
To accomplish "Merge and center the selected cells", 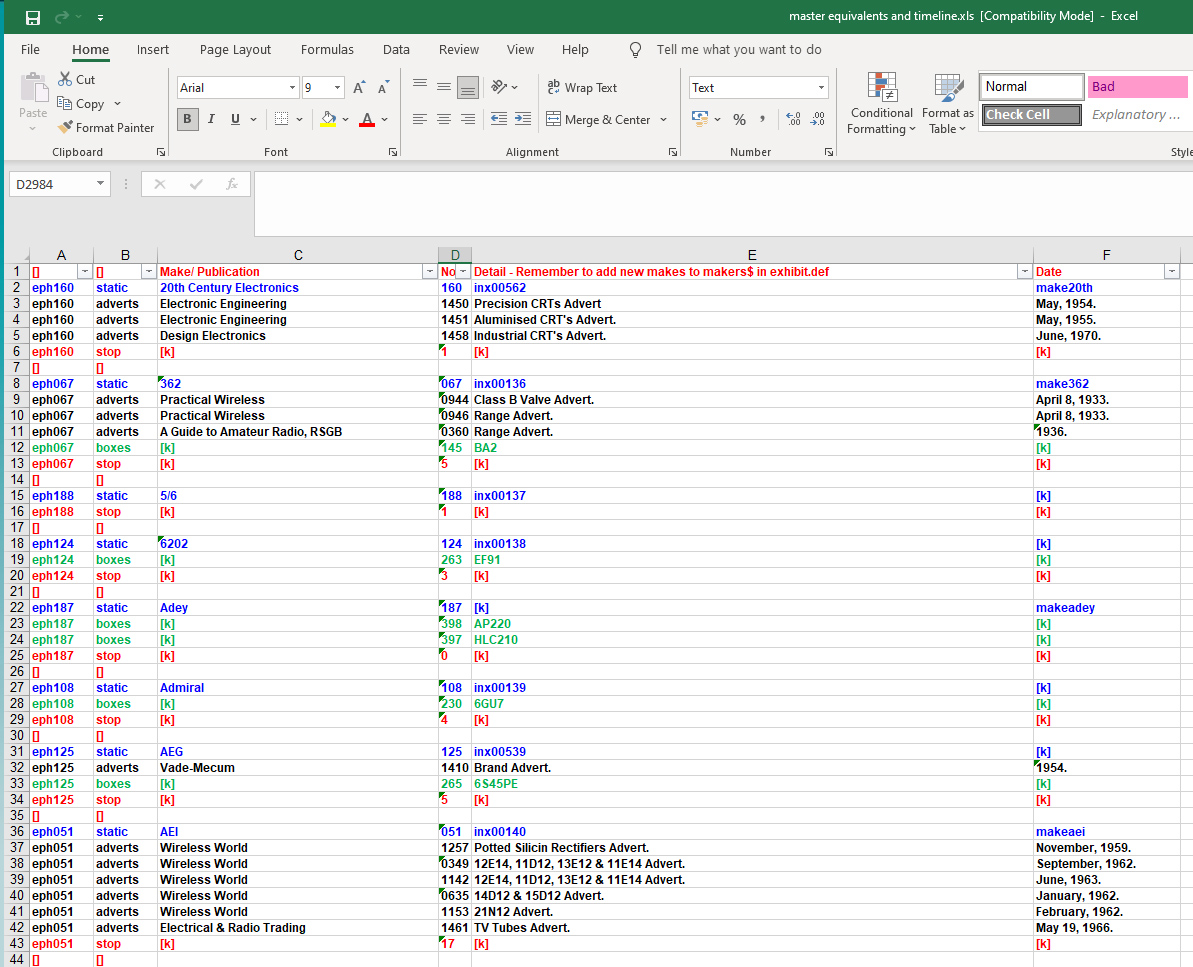I will tap(598, 119).
